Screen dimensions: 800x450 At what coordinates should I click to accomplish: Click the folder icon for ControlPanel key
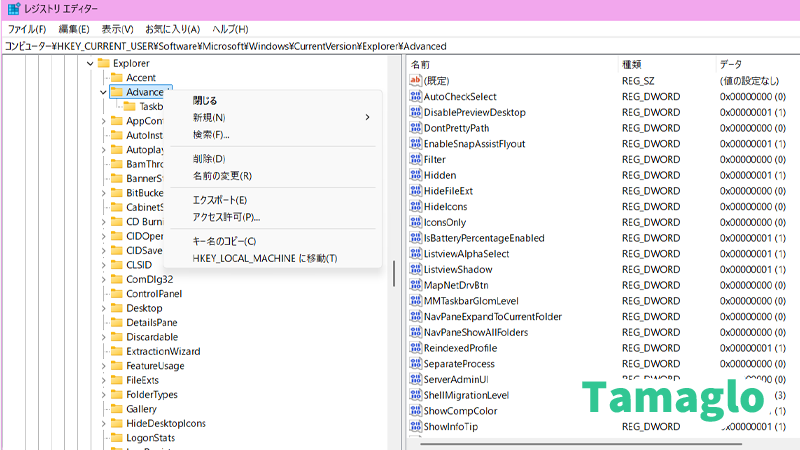pyautogui.click(x=116, y=294)
